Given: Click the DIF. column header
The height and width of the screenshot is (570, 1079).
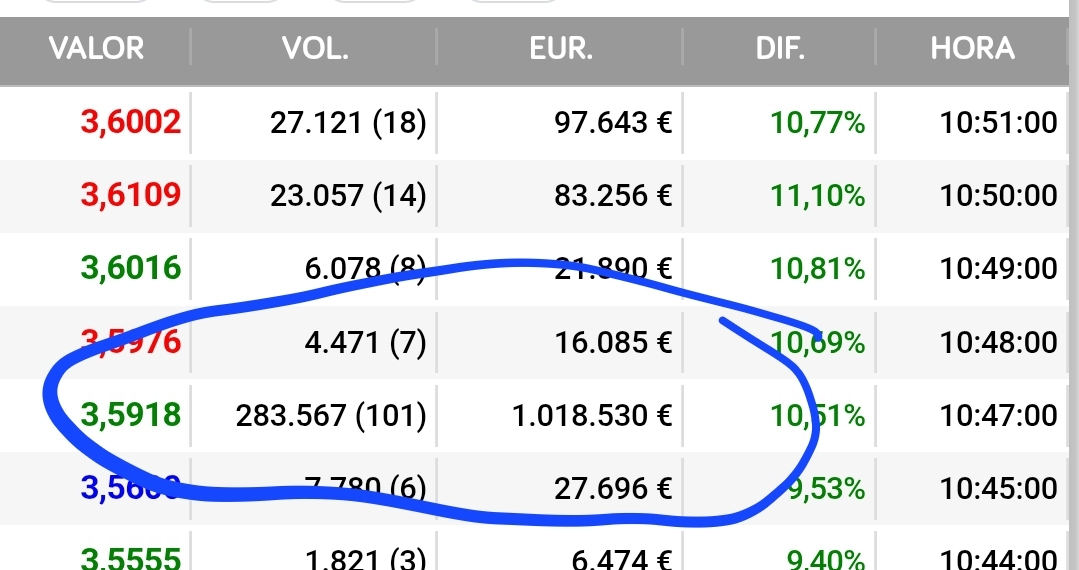Looking at the screenshot, I should pos(780,49).
